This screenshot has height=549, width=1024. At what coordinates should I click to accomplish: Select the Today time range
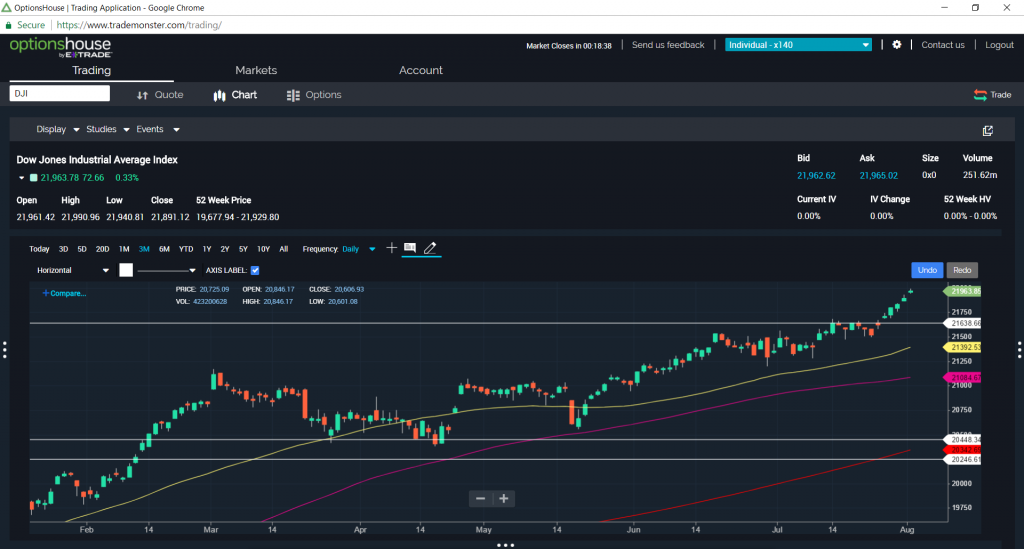[39, 249]
